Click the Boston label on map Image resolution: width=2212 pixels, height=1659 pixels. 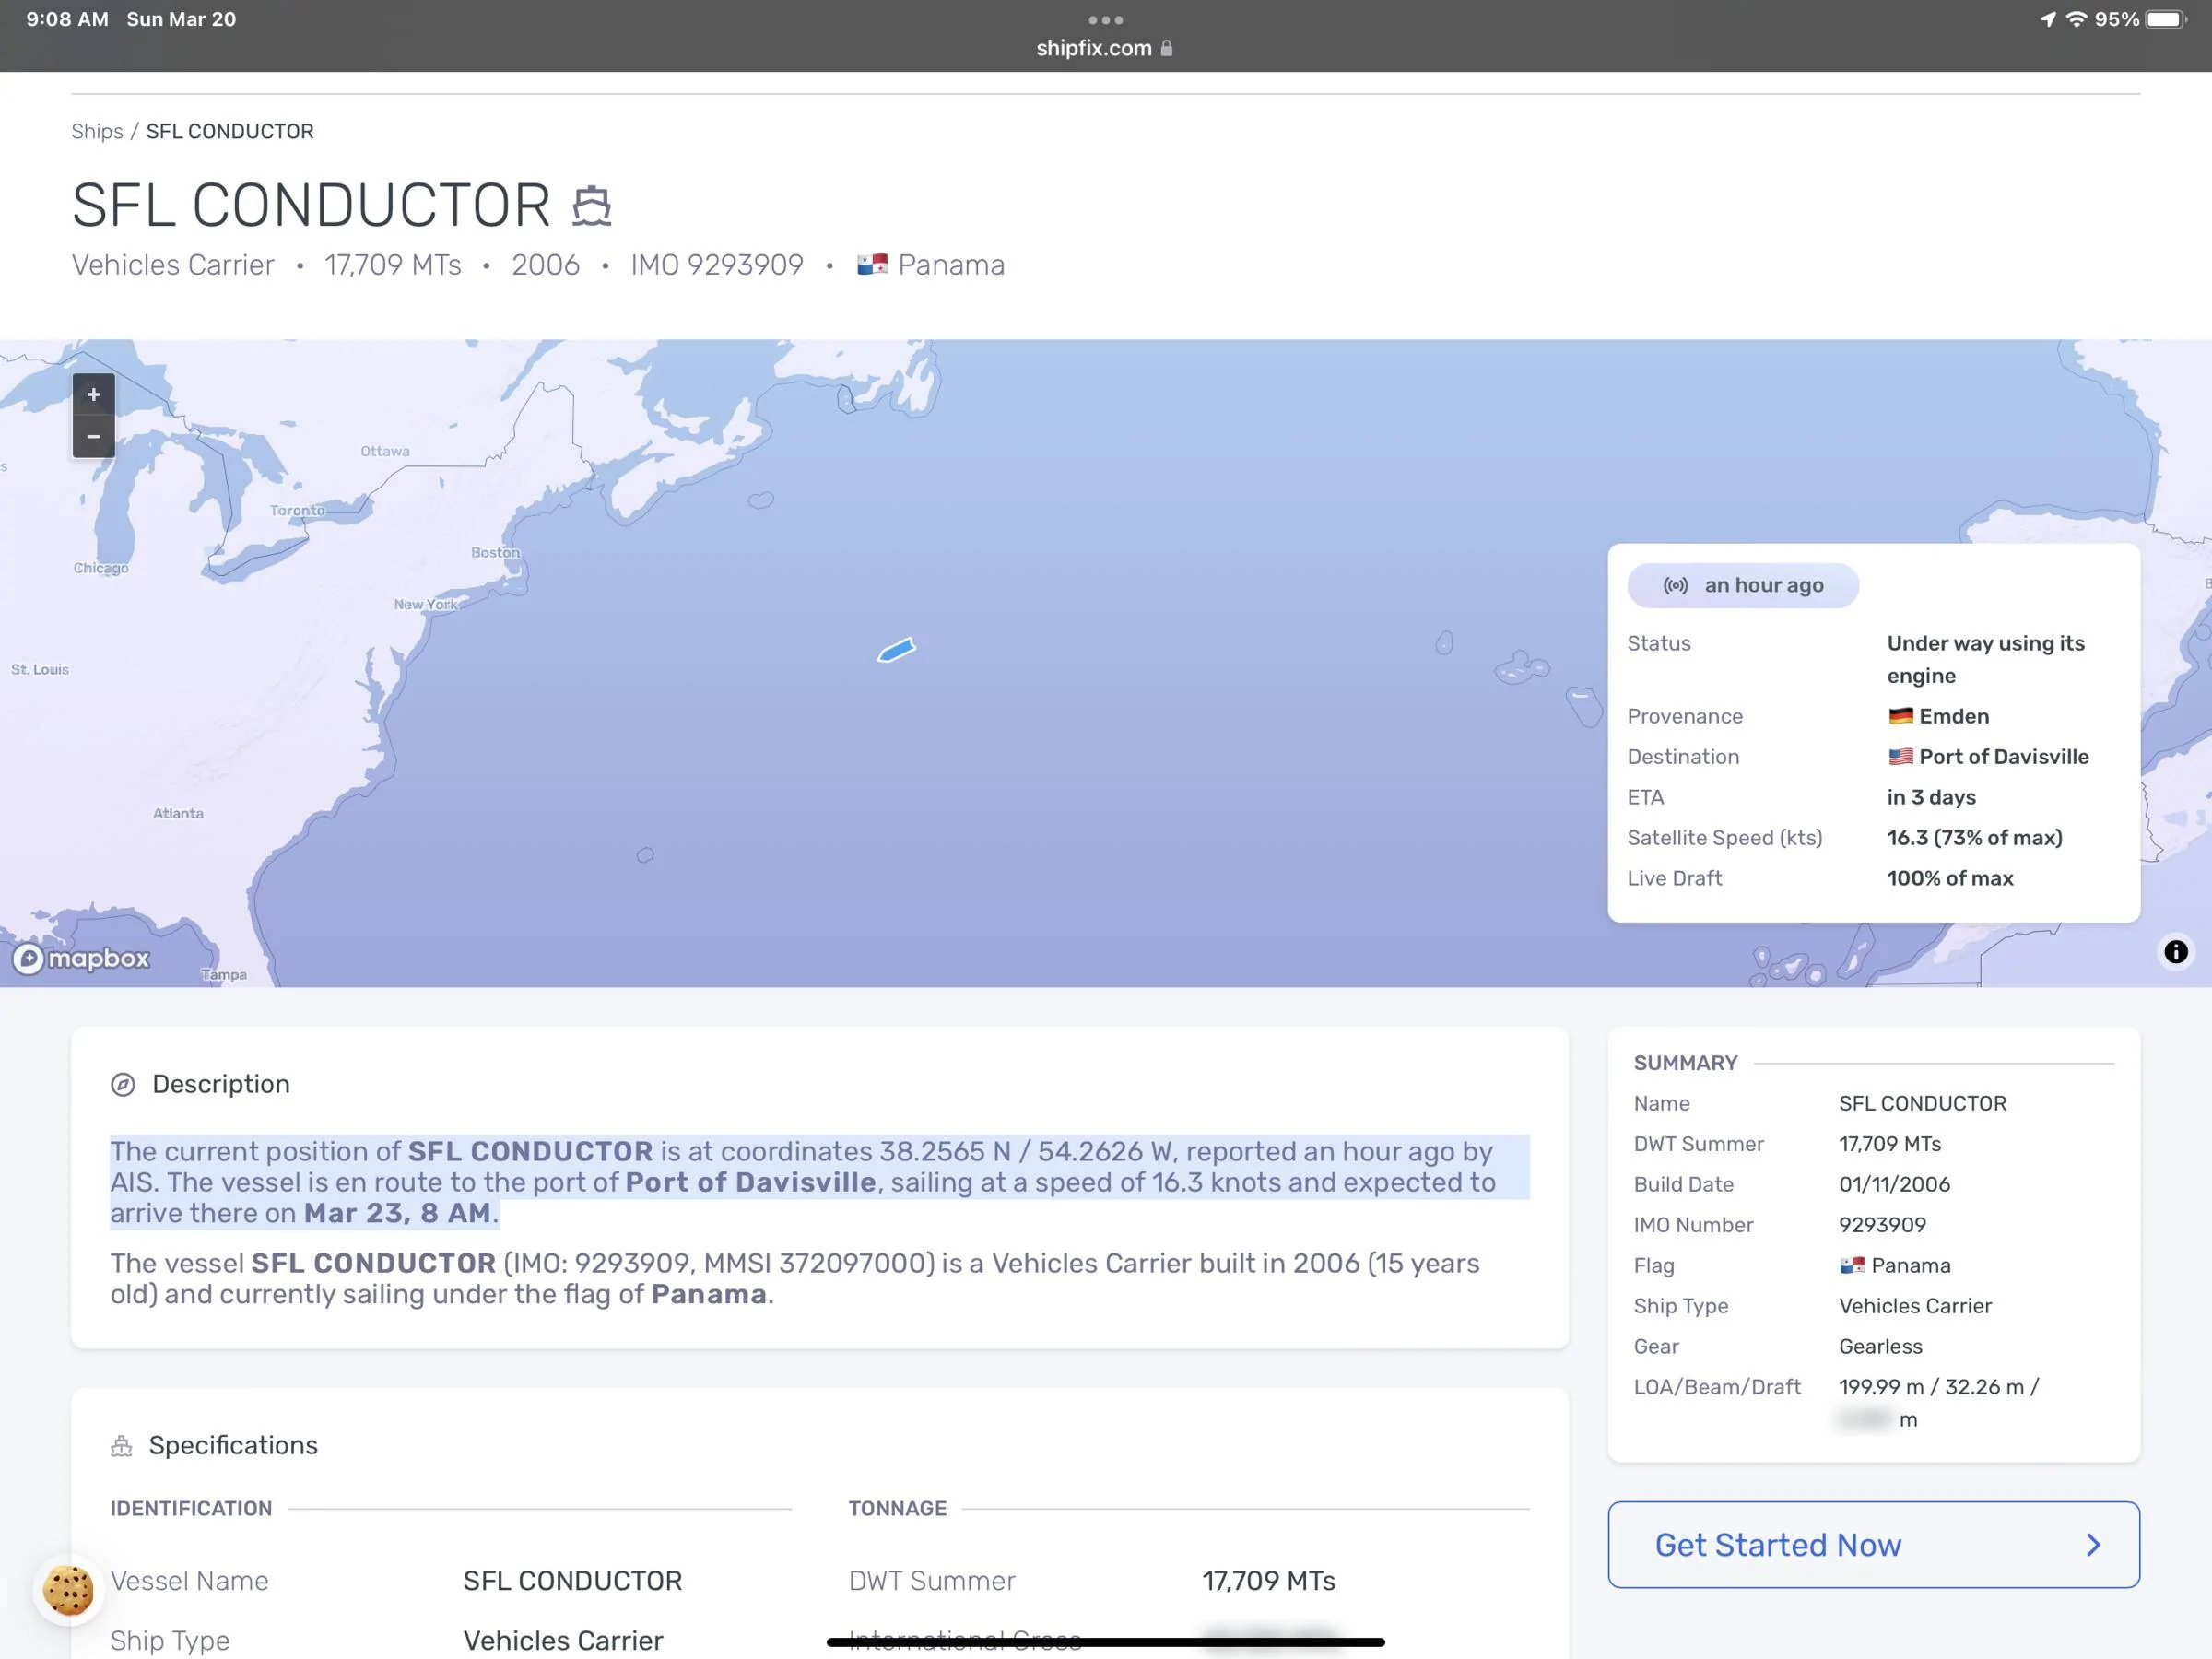pyautogui.click(x=495, y=553)
